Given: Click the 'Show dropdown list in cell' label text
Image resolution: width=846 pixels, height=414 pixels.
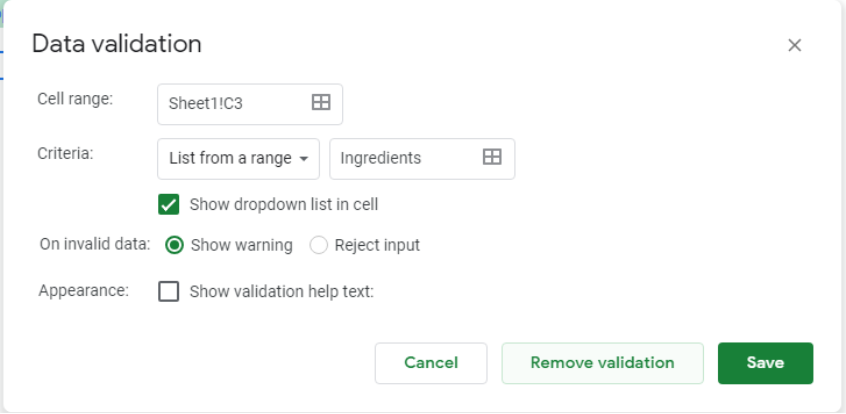Looking at the screenshot, I should [x=284, y=205].
